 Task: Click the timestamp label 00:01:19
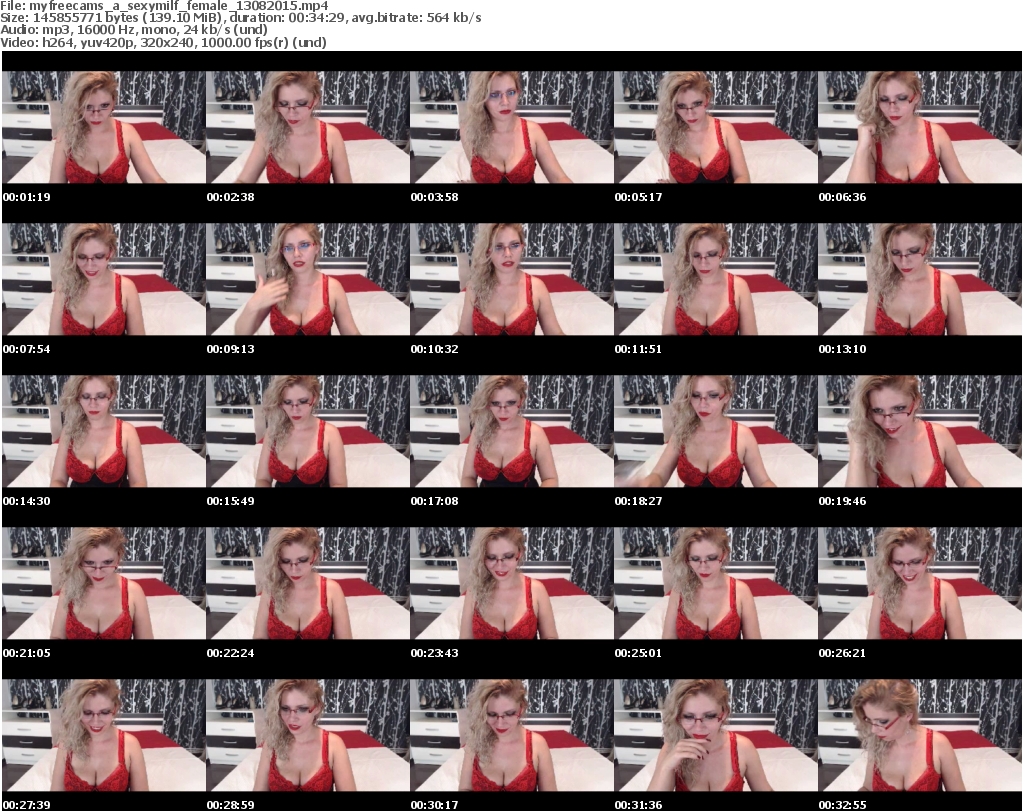point(27,197)
